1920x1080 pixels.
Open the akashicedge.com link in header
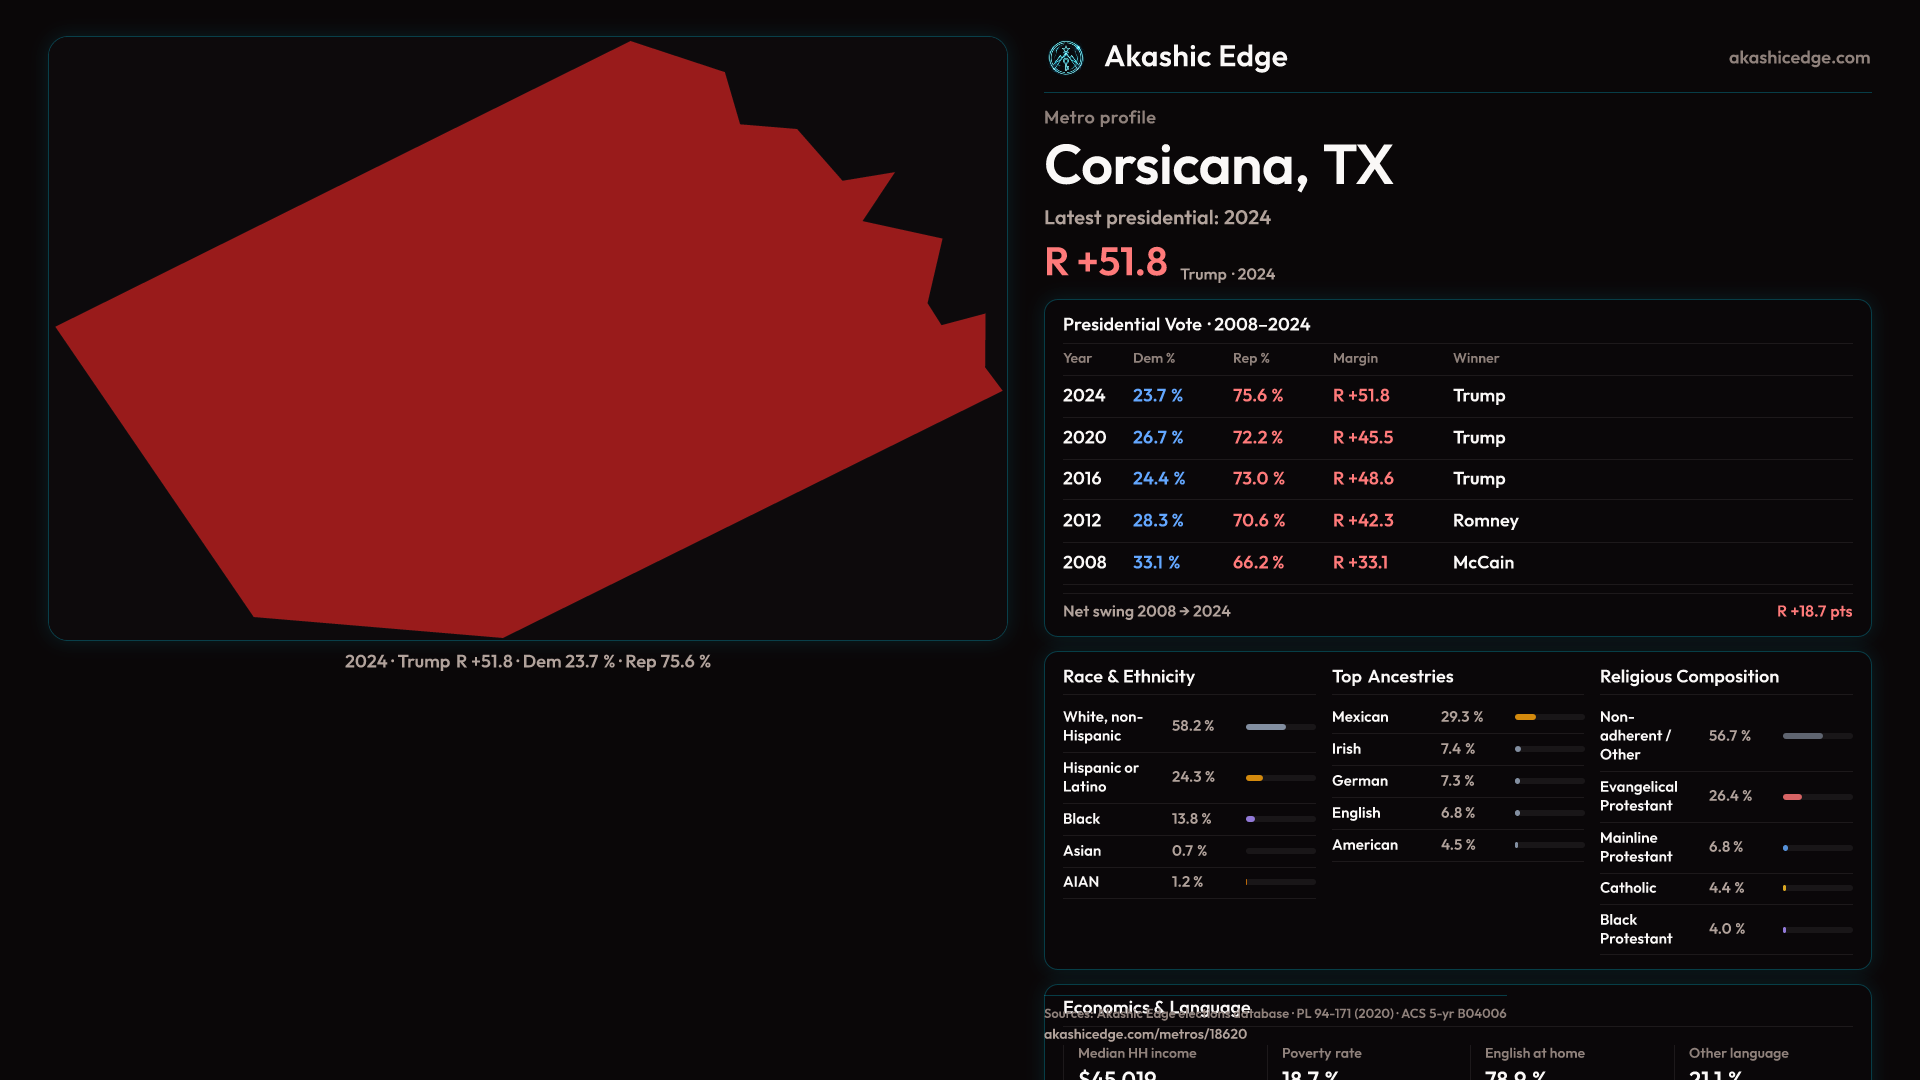[x=1798, y=58]
